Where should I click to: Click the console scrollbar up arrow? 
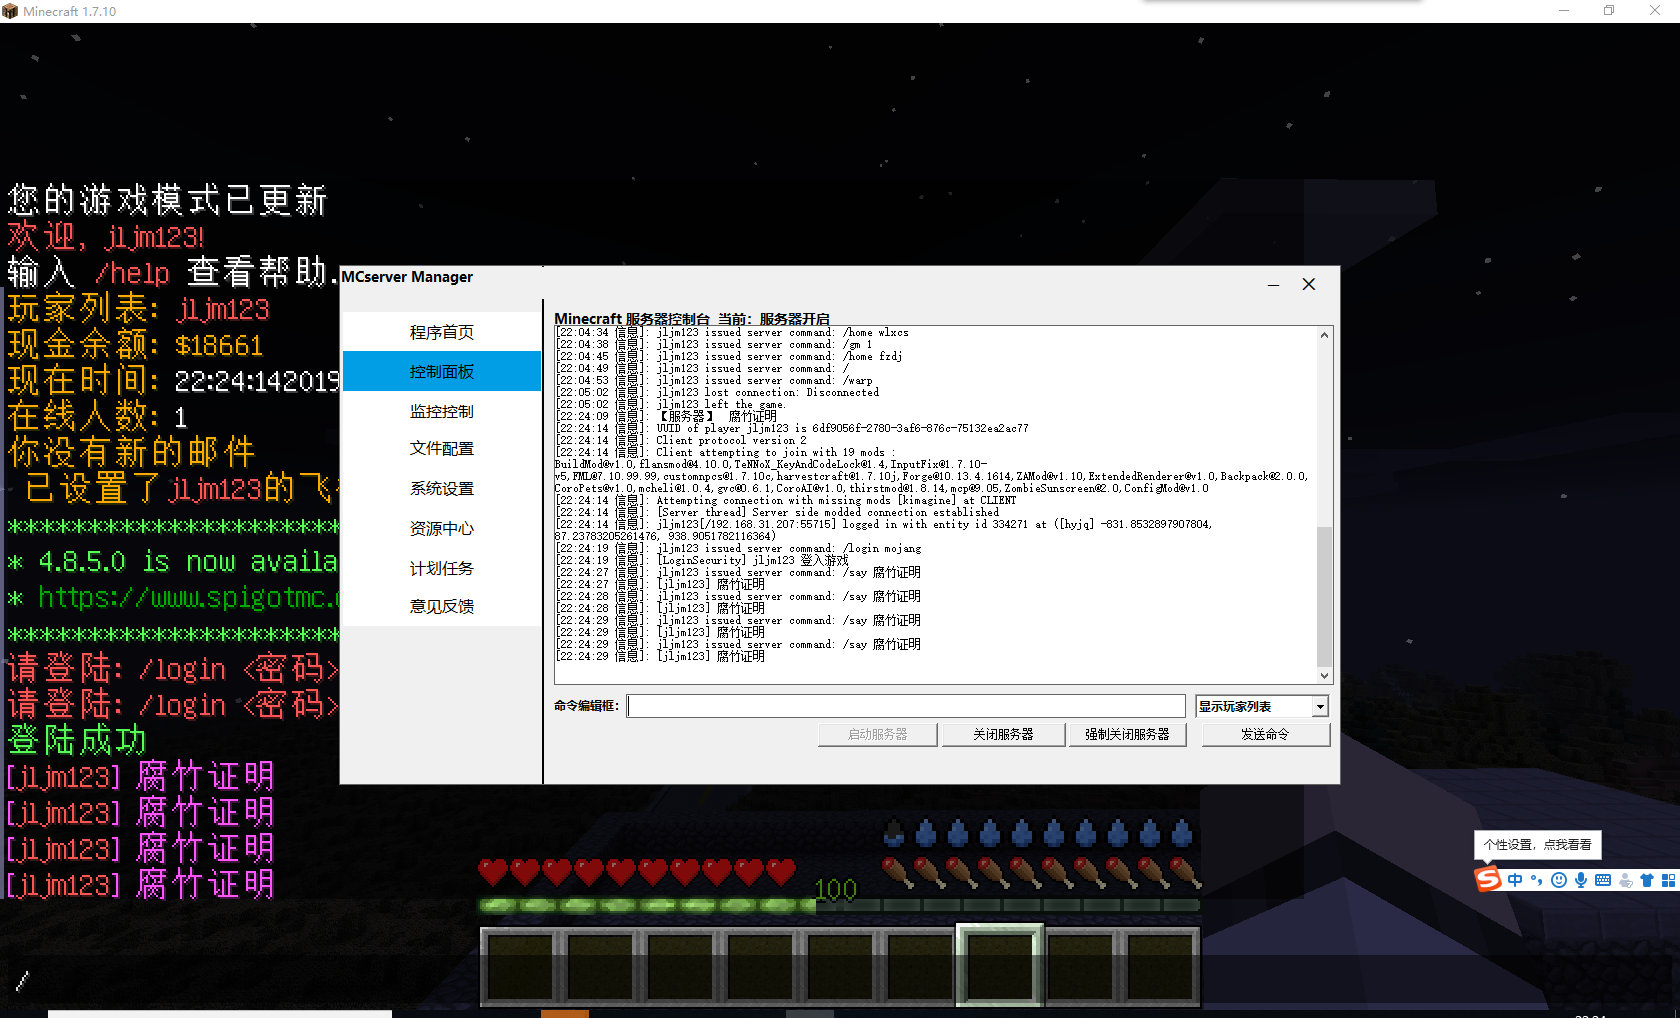(x=1324, y=335)
